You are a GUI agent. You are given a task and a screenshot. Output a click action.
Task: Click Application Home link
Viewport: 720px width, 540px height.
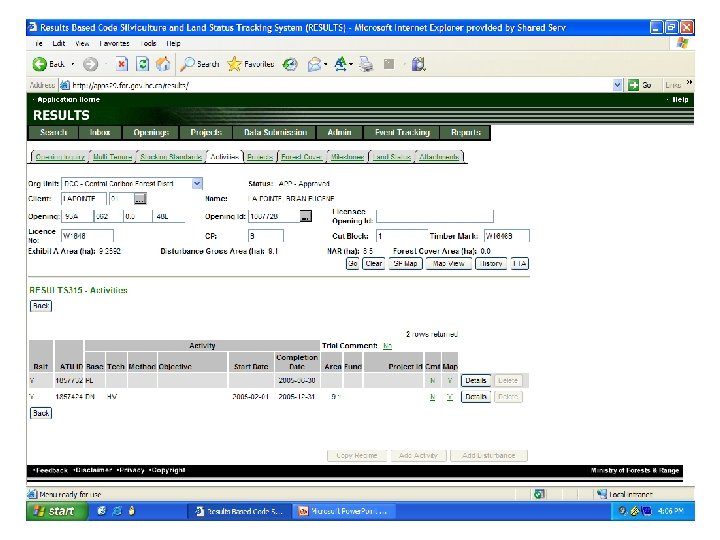click(68, 100)
